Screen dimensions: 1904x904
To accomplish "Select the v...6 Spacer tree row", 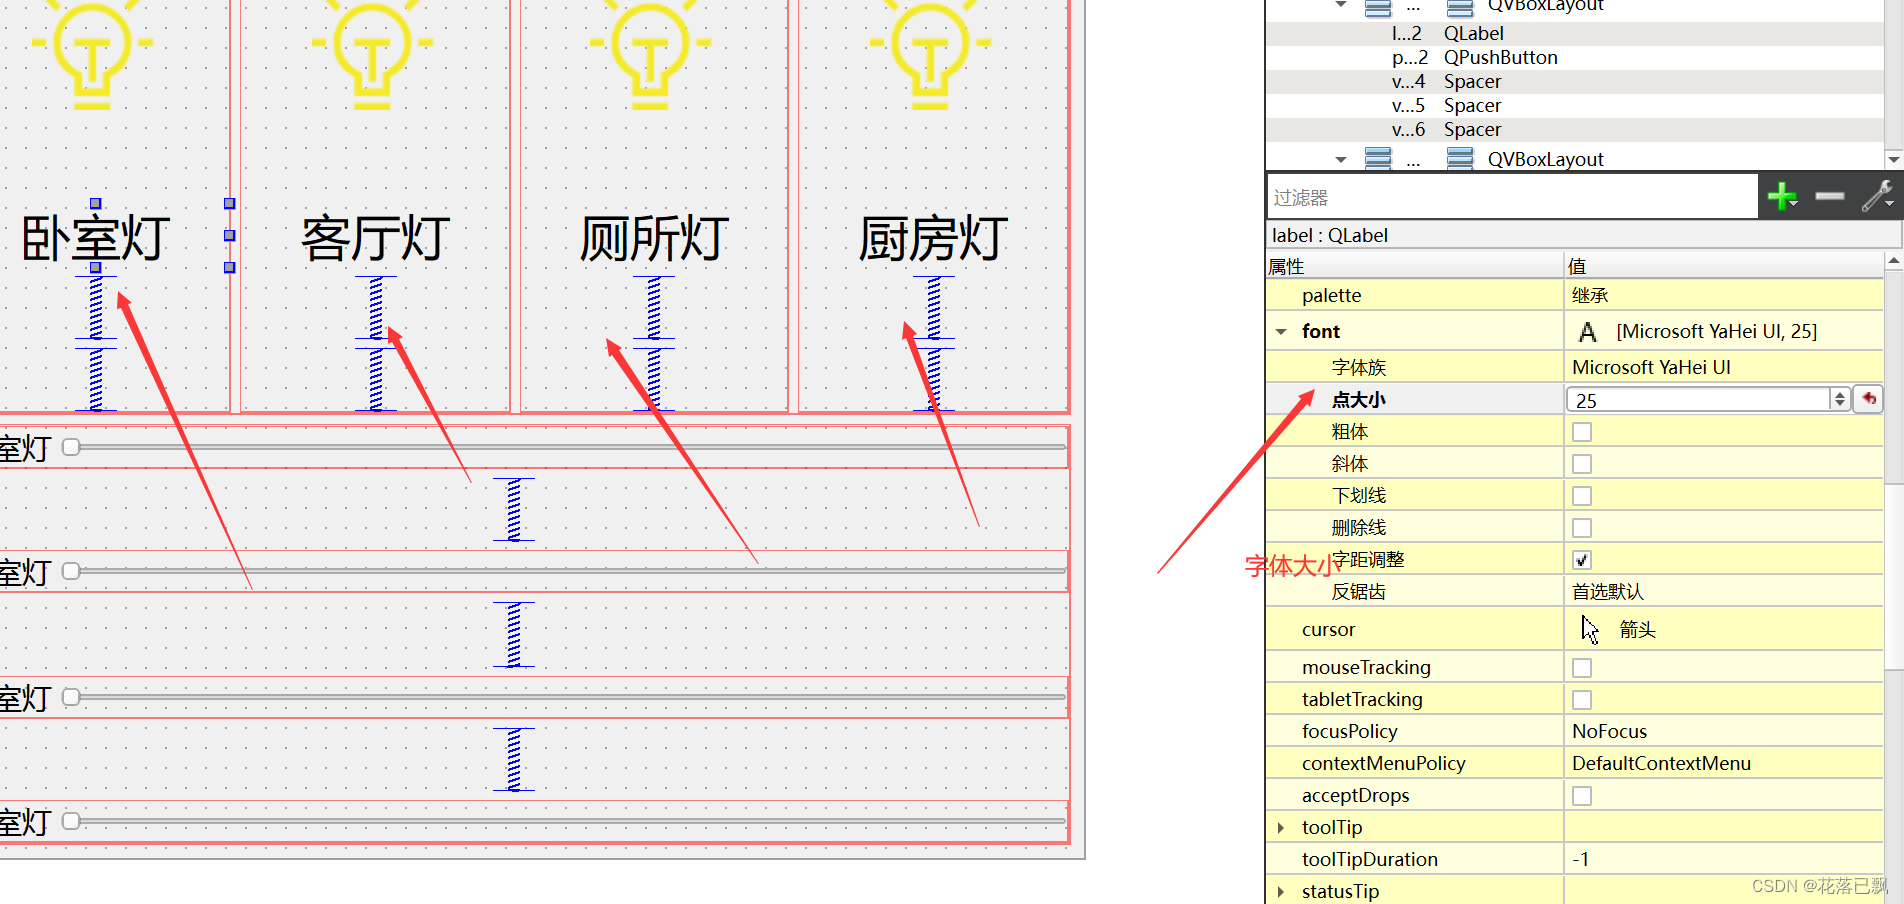I will [1574, 129].
